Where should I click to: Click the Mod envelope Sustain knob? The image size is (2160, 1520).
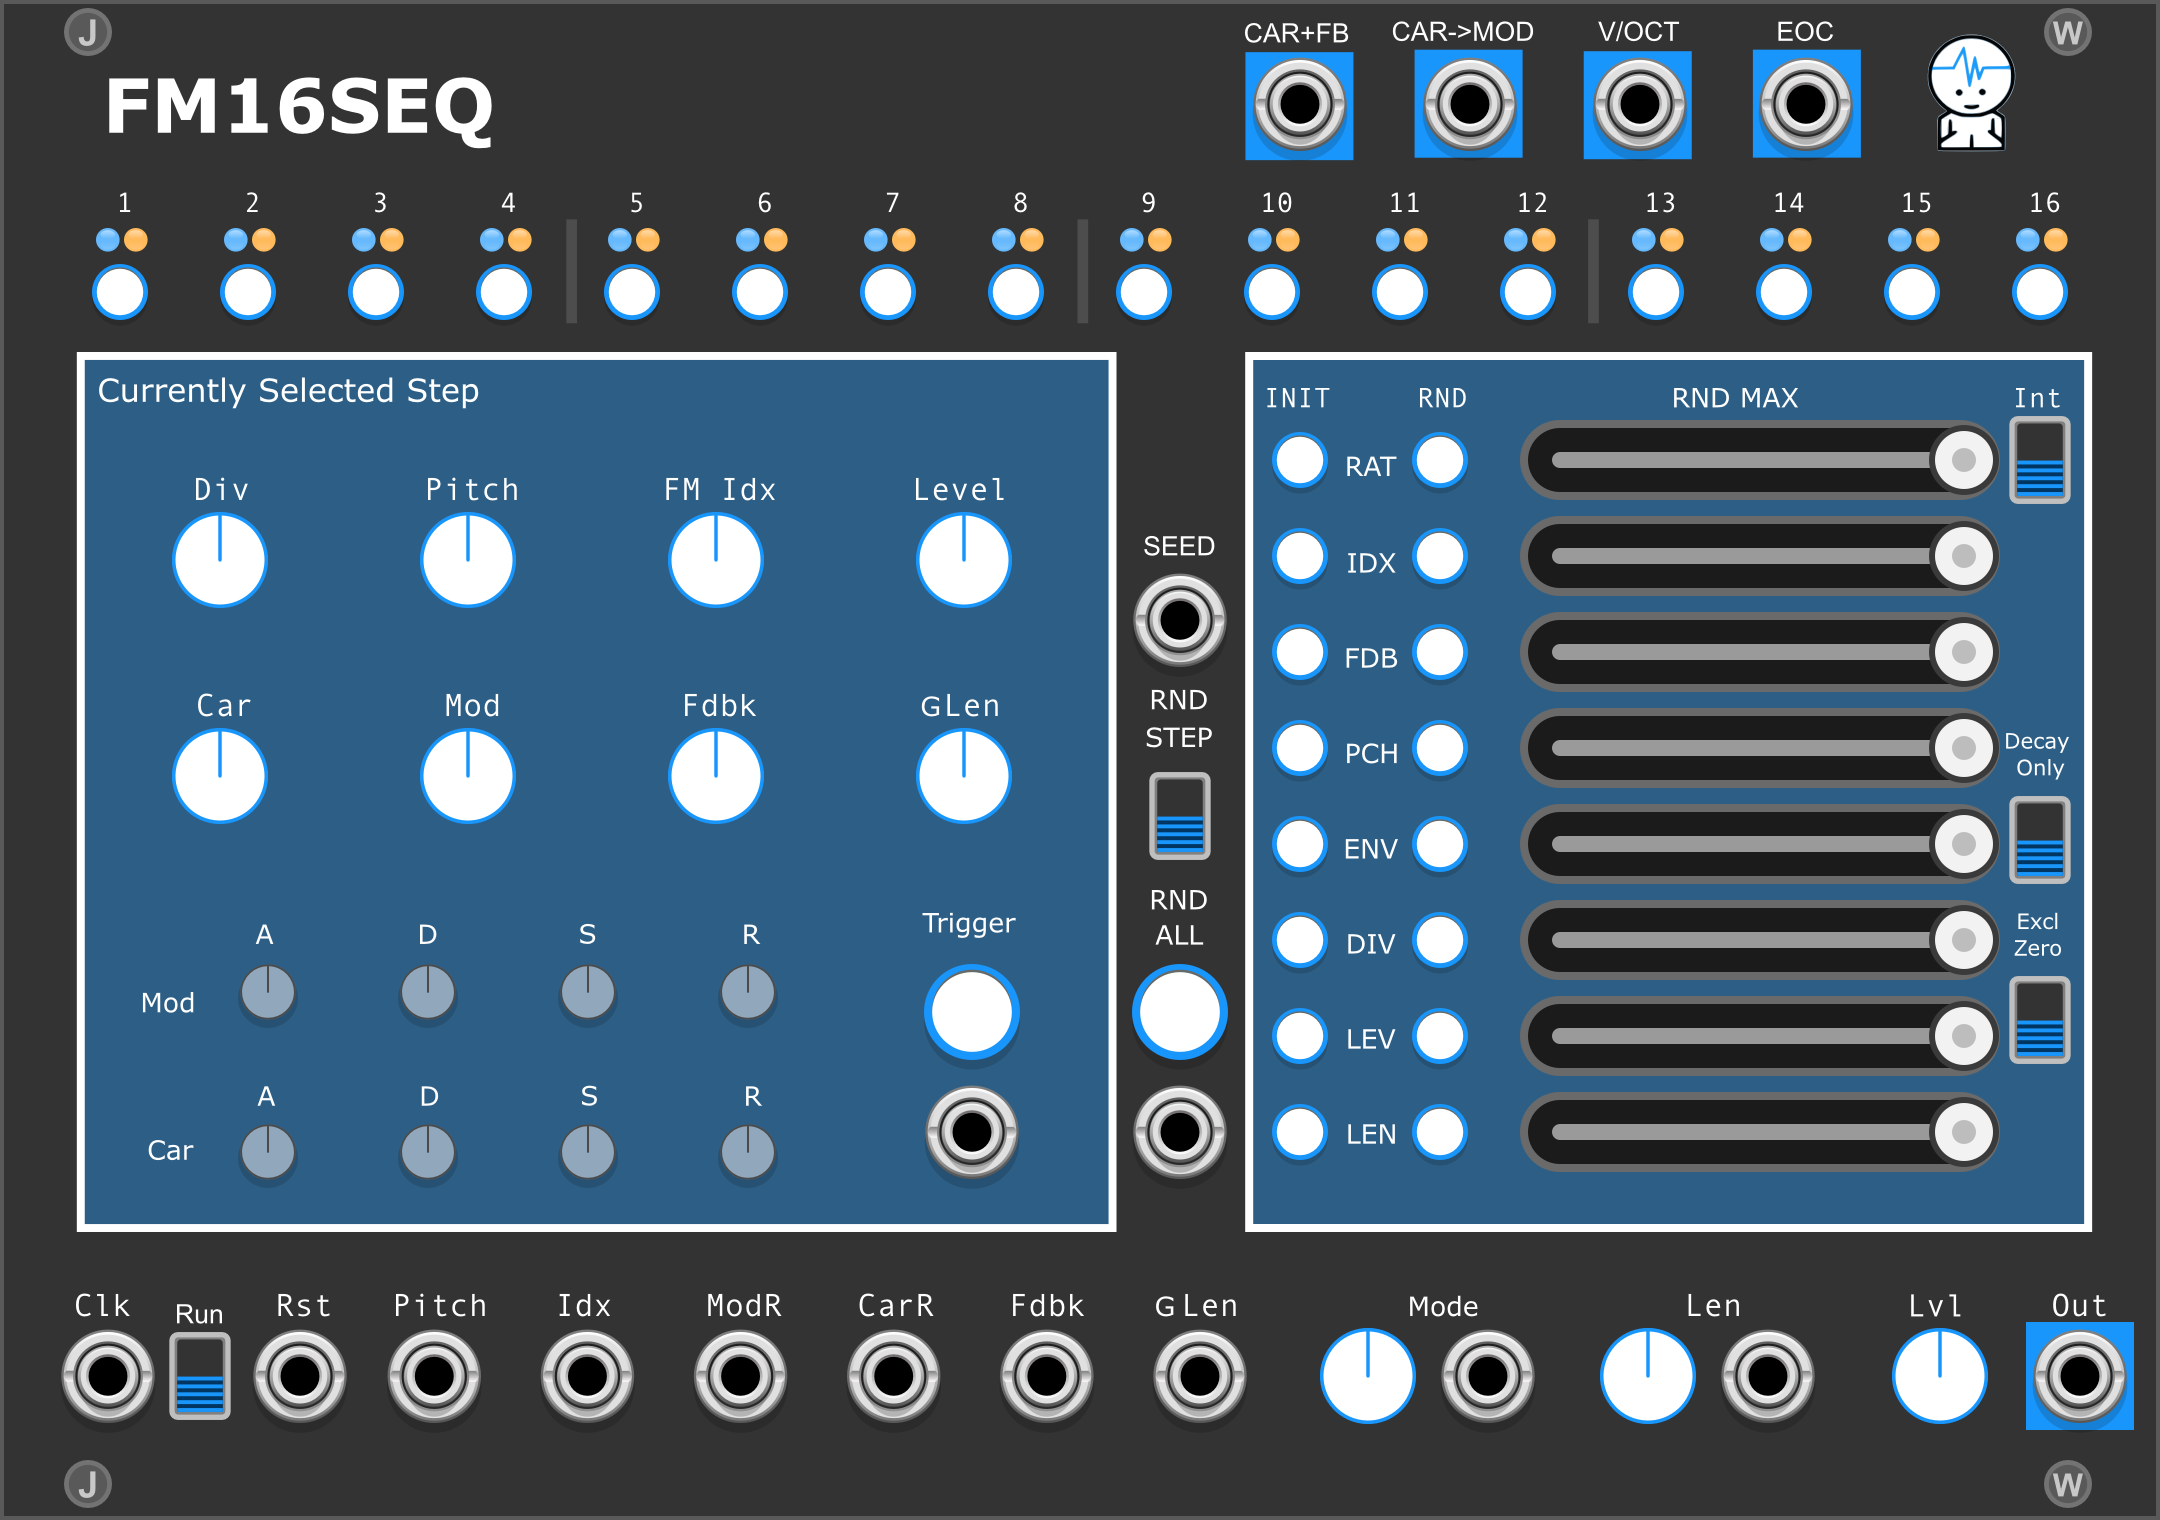pos(588,993)
